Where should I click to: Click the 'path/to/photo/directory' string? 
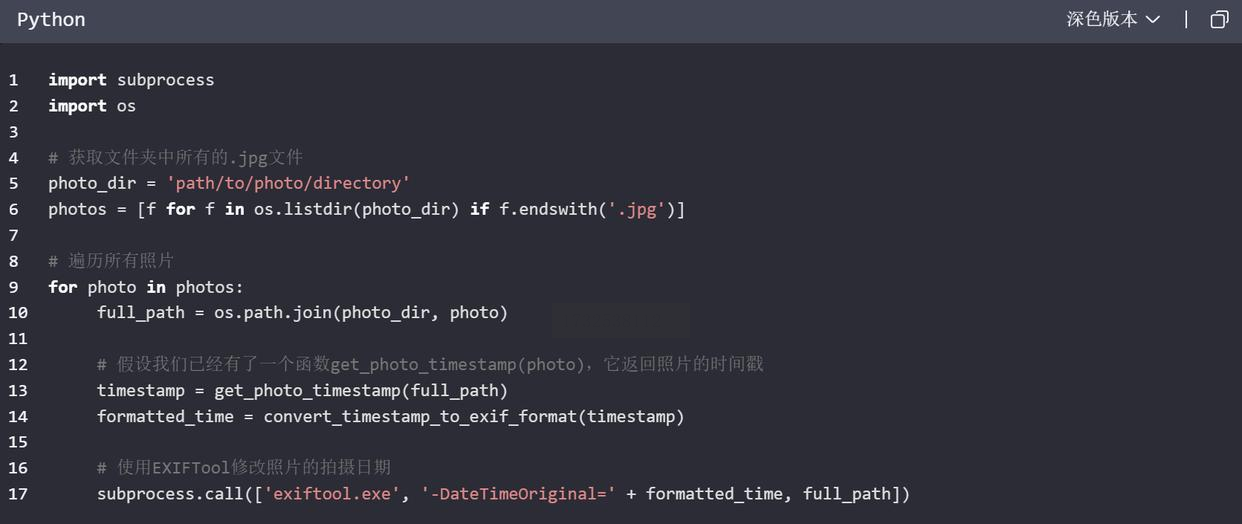288,184
